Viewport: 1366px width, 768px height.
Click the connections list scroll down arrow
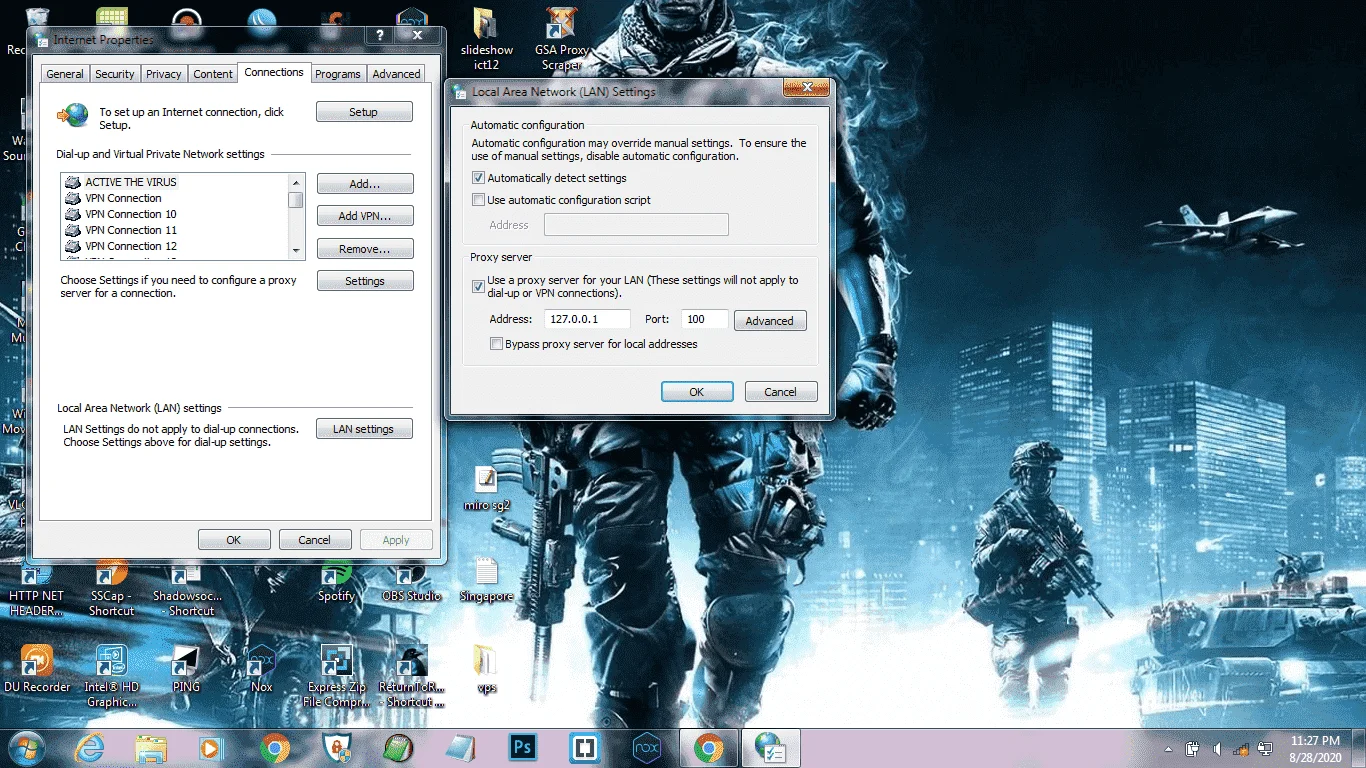tap(297, 251)
